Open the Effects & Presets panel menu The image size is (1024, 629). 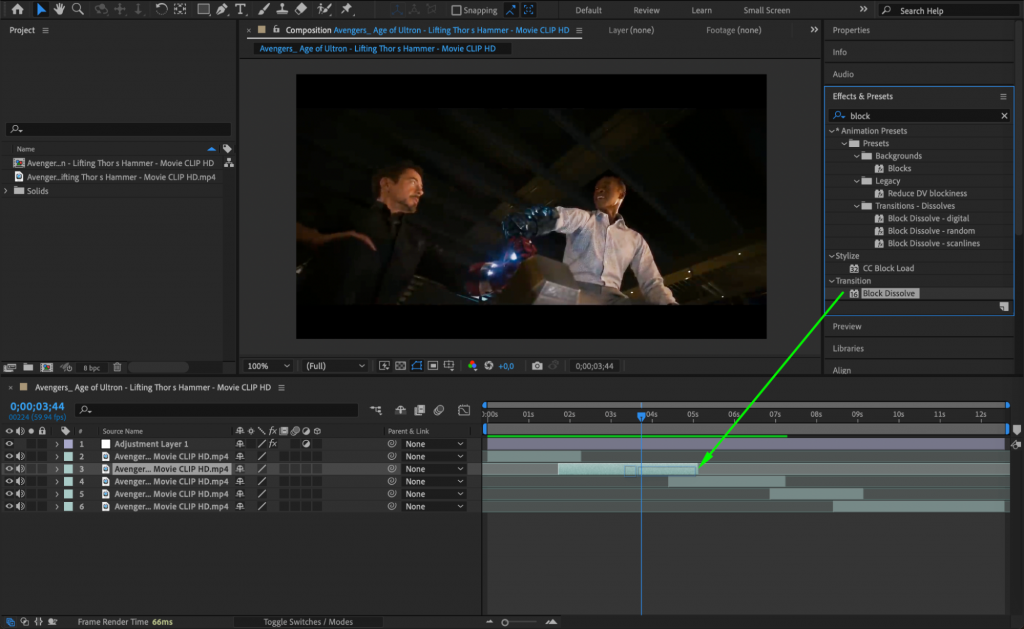[1001, 96]
